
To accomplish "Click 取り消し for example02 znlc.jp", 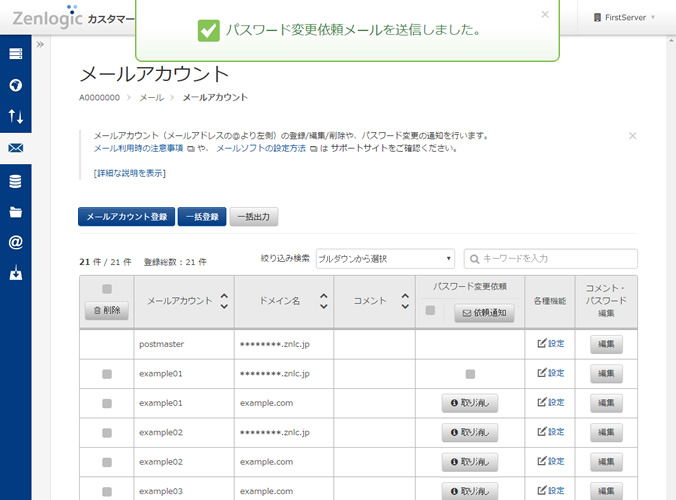I will pyautogui.click(x=469, y=432).
